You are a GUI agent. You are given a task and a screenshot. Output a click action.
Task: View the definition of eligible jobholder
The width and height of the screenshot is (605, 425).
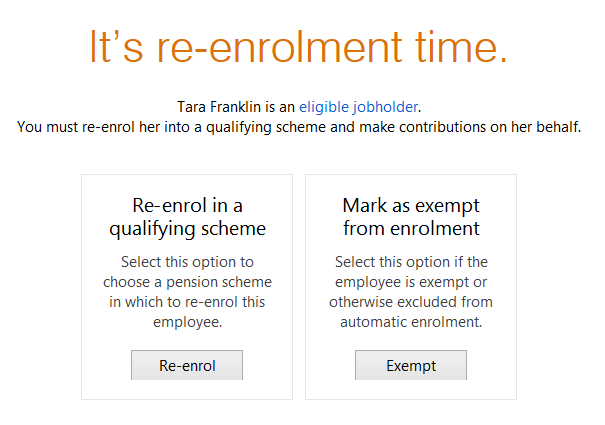[x=359, y=106]
